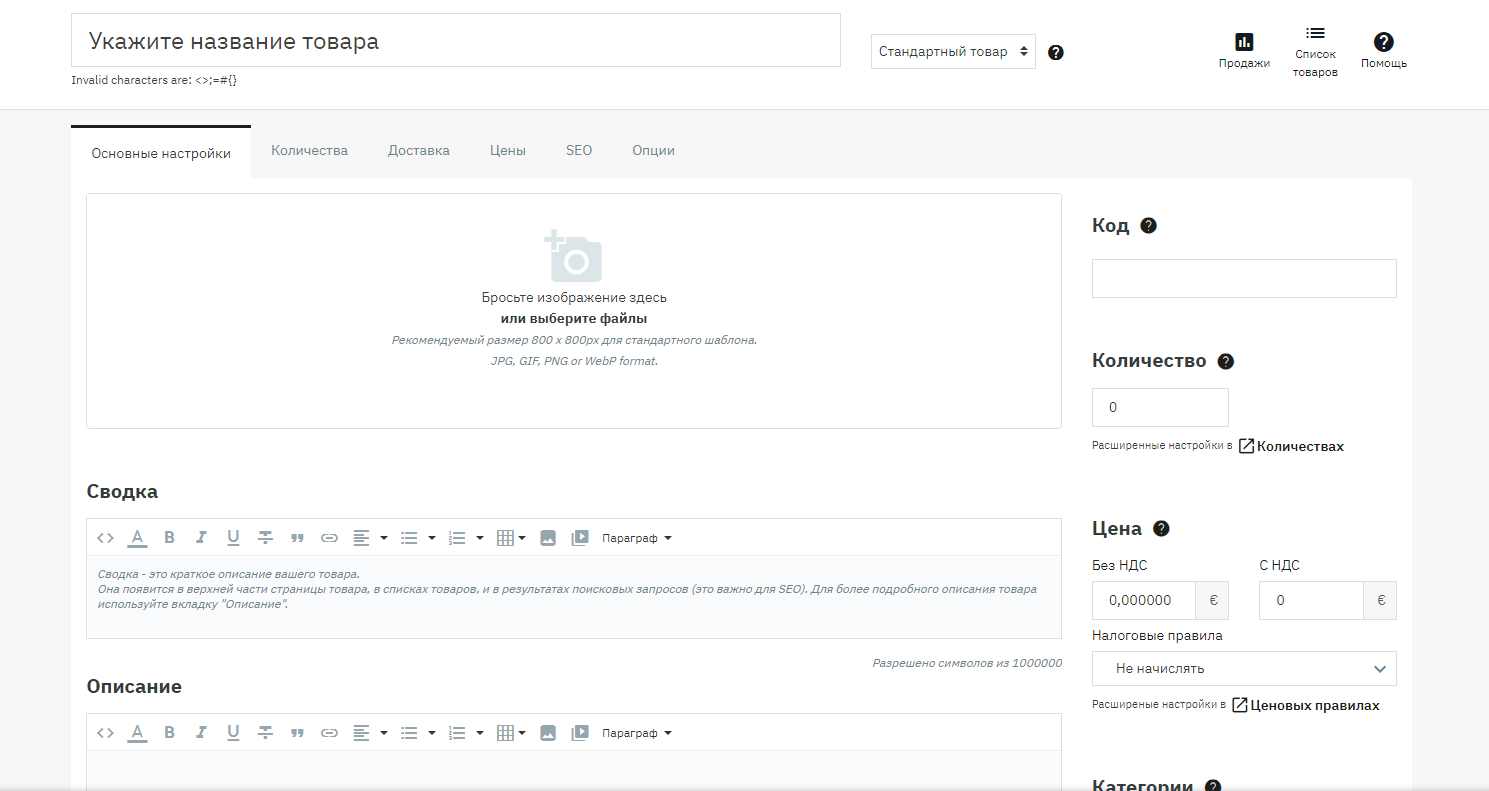Click выберите файлы to upload image

point(574,319)
